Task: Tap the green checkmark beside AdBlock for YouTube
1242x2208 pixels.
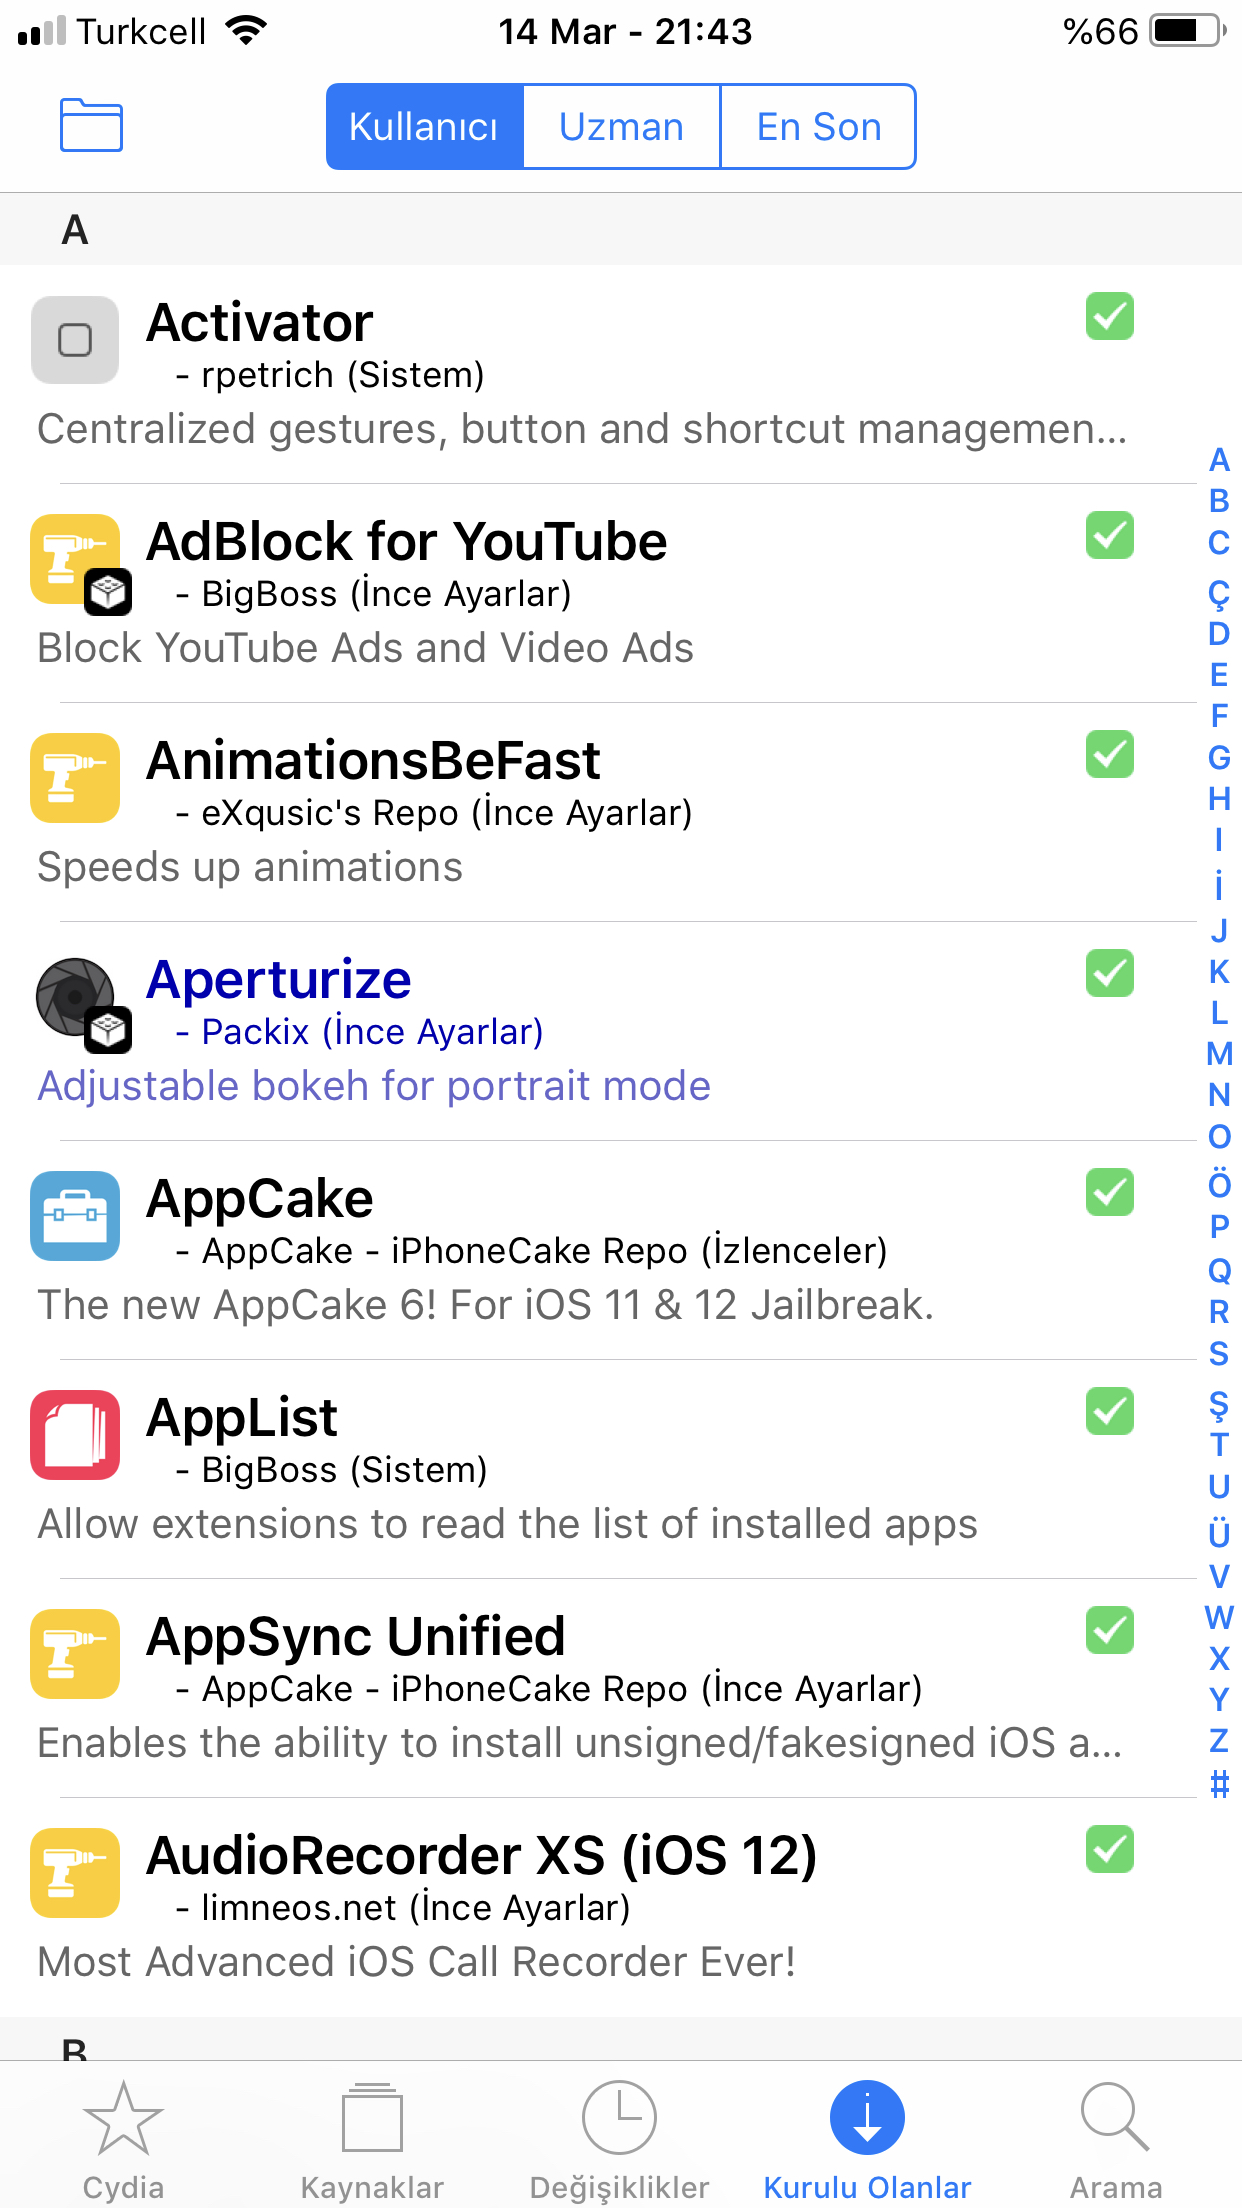Action: click(x=1110, y=535)
